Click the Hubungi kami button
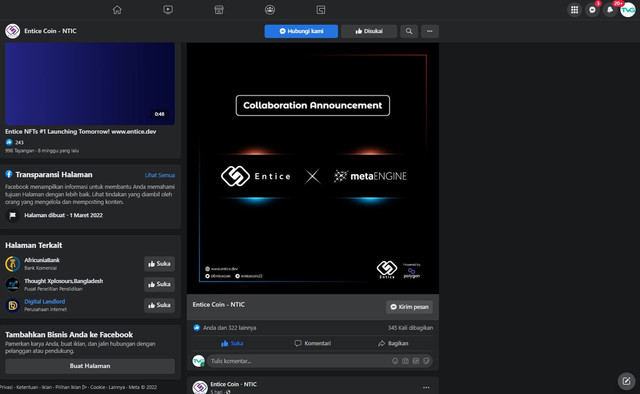The image size is (640, 394). click(x=301, y=31)
